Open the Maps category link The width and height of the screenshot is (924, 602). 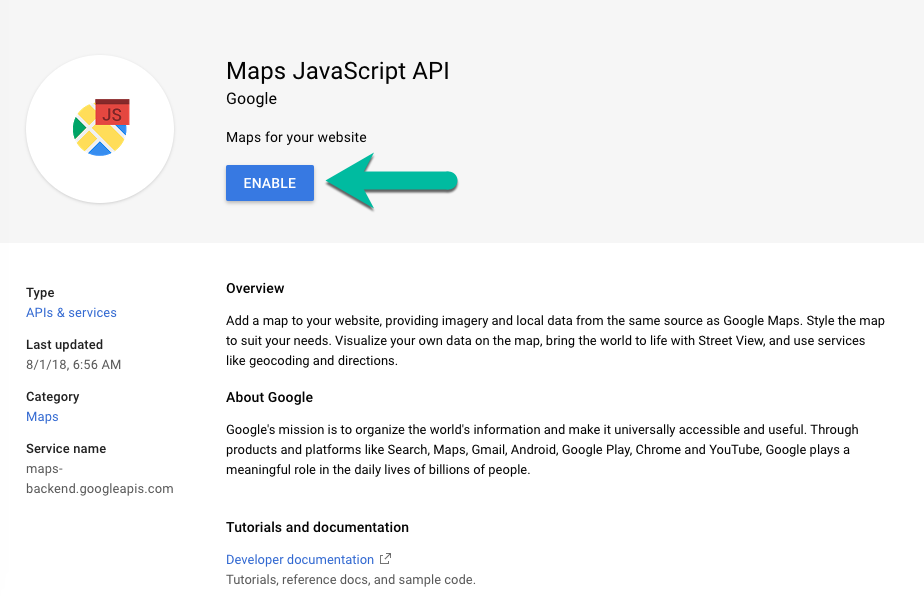tap(42, 416)
